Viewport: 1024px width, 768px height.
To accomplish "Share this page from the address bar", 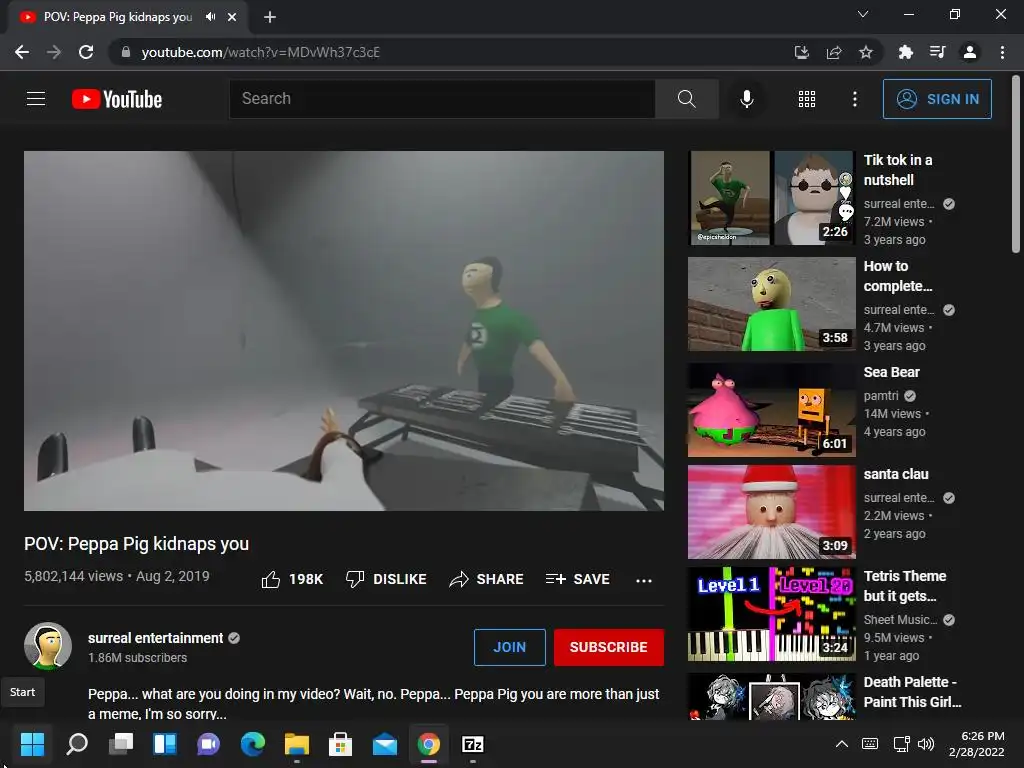I will click(834, 52).
